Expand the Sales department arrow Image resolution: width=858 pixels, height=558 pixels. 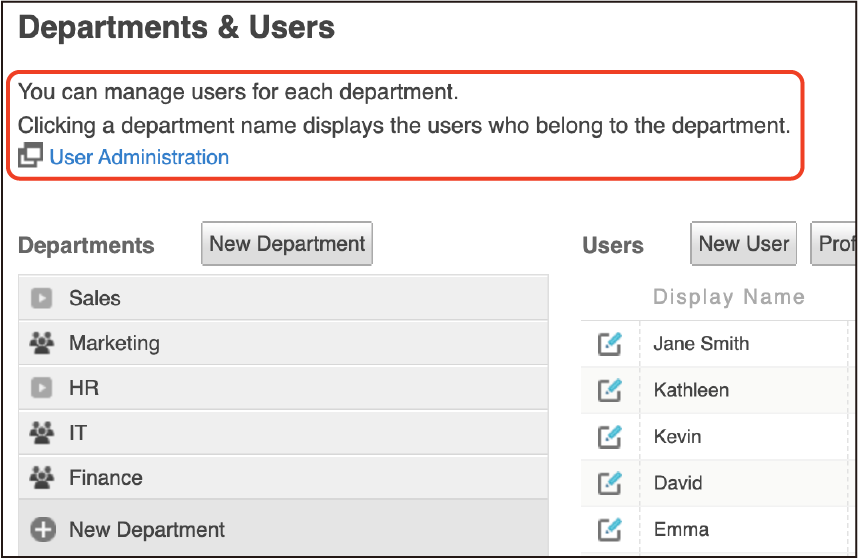[x=41, y=298]
